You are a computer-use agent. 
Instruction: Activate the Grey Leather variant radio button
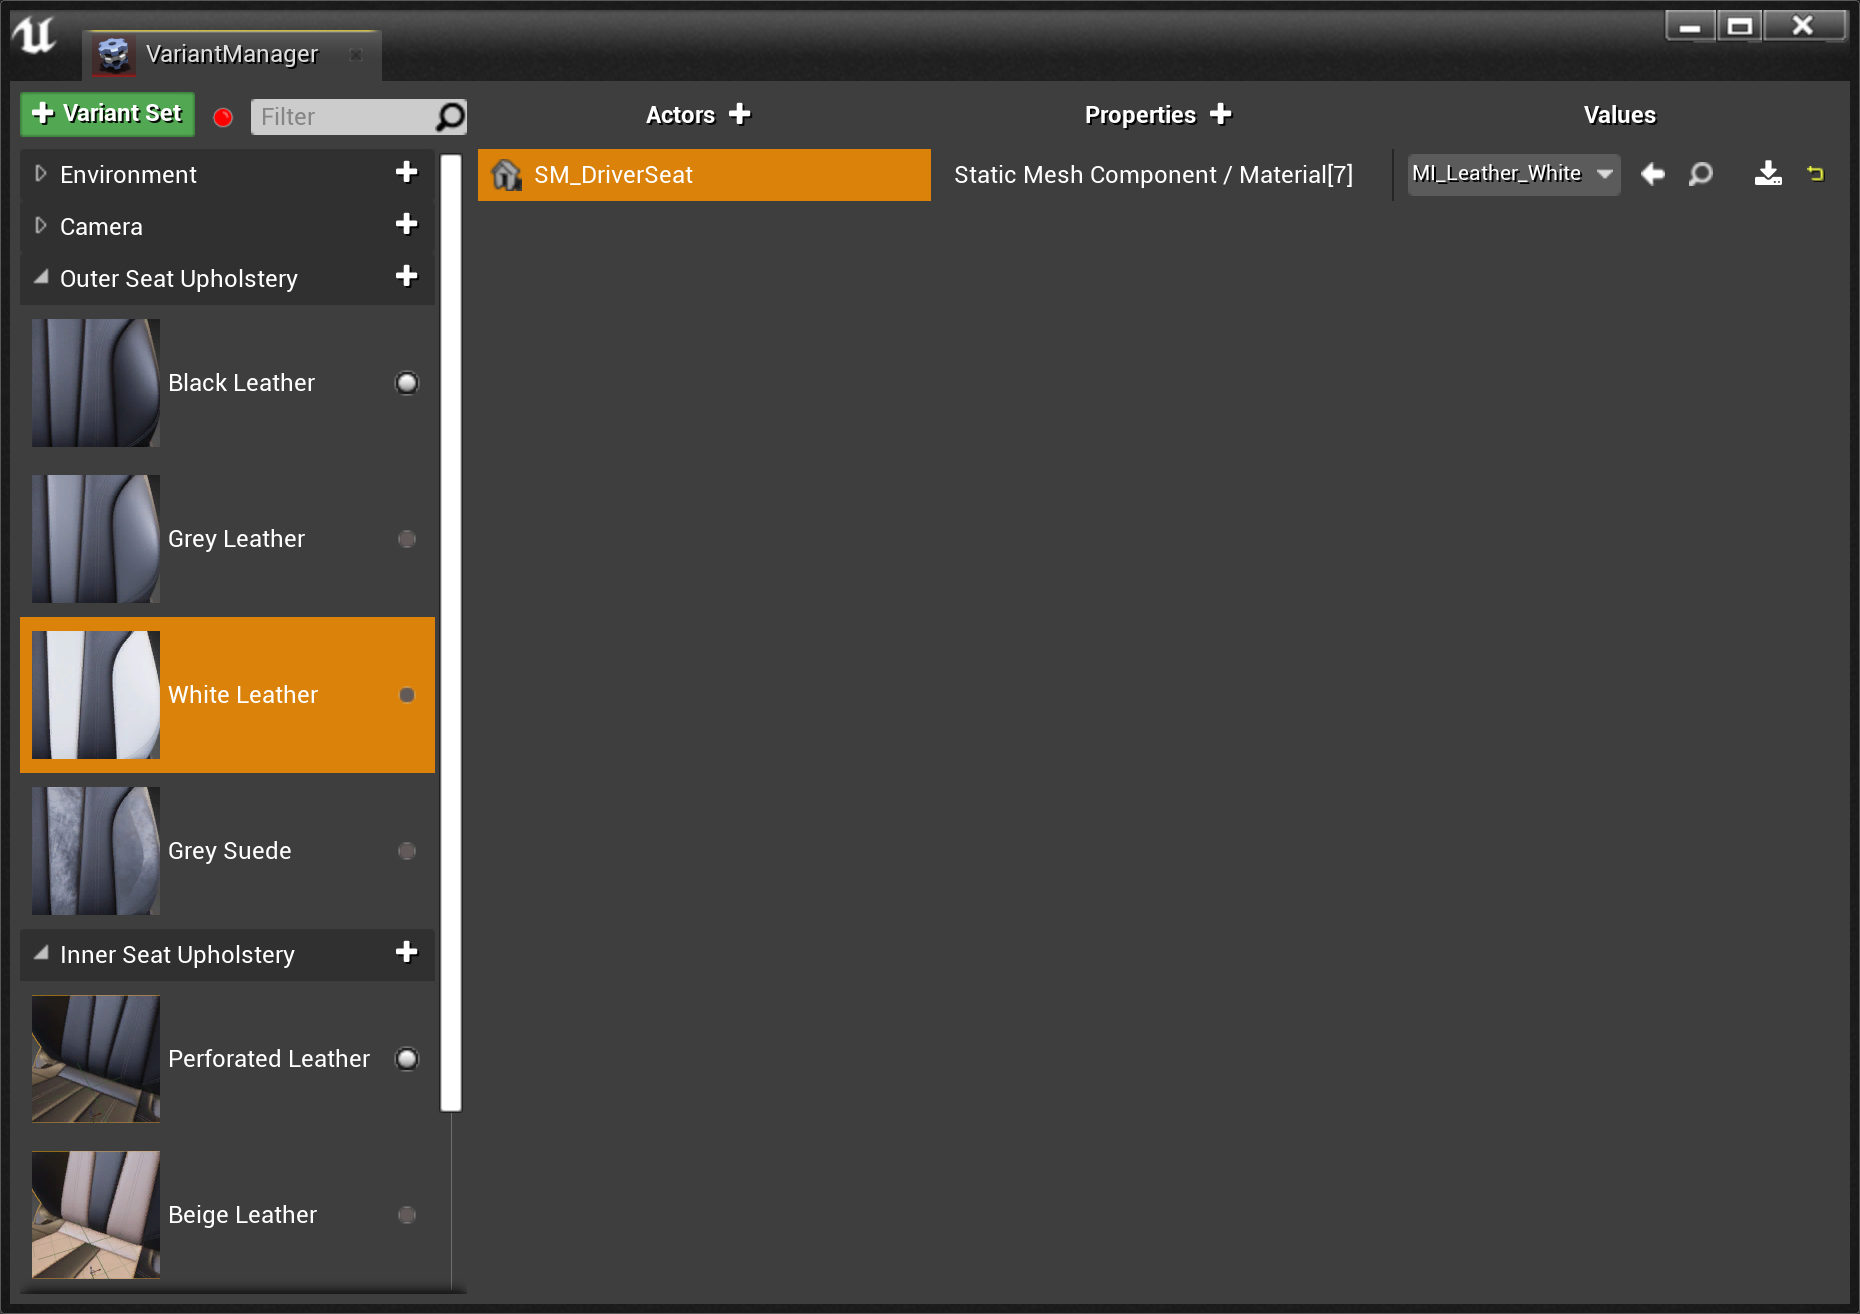coord(407,539)
